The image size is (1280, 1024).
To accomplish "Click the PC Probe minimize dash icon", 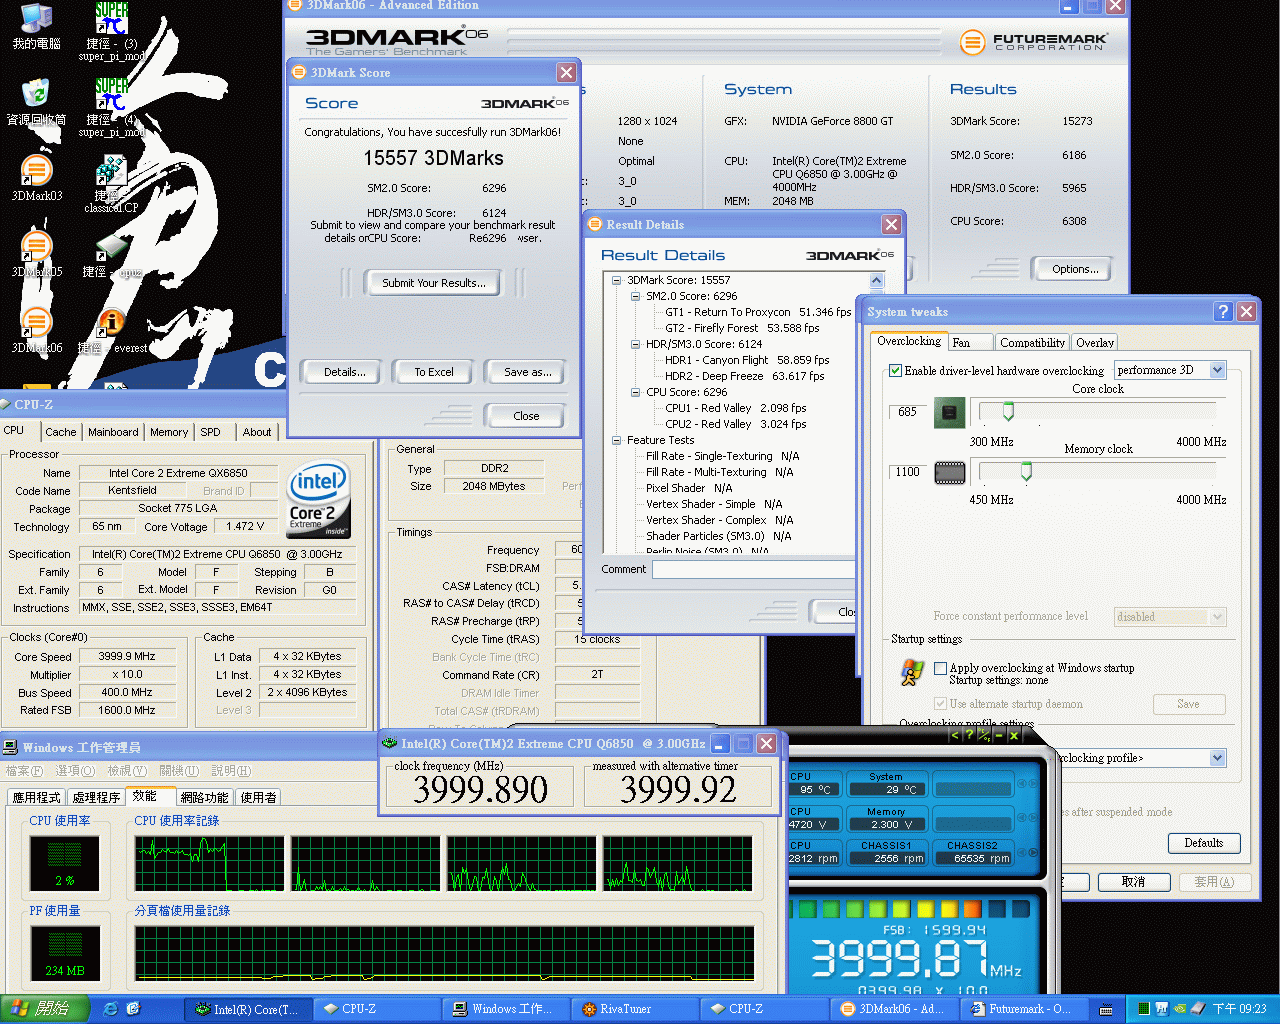I will pos(999,735).
